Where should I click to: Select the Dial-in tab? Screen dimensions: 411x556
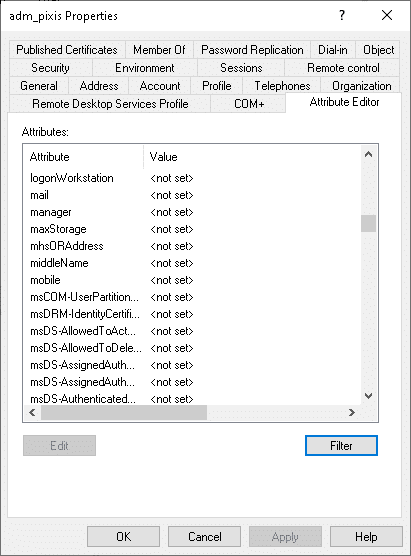[x=333, y=50]
